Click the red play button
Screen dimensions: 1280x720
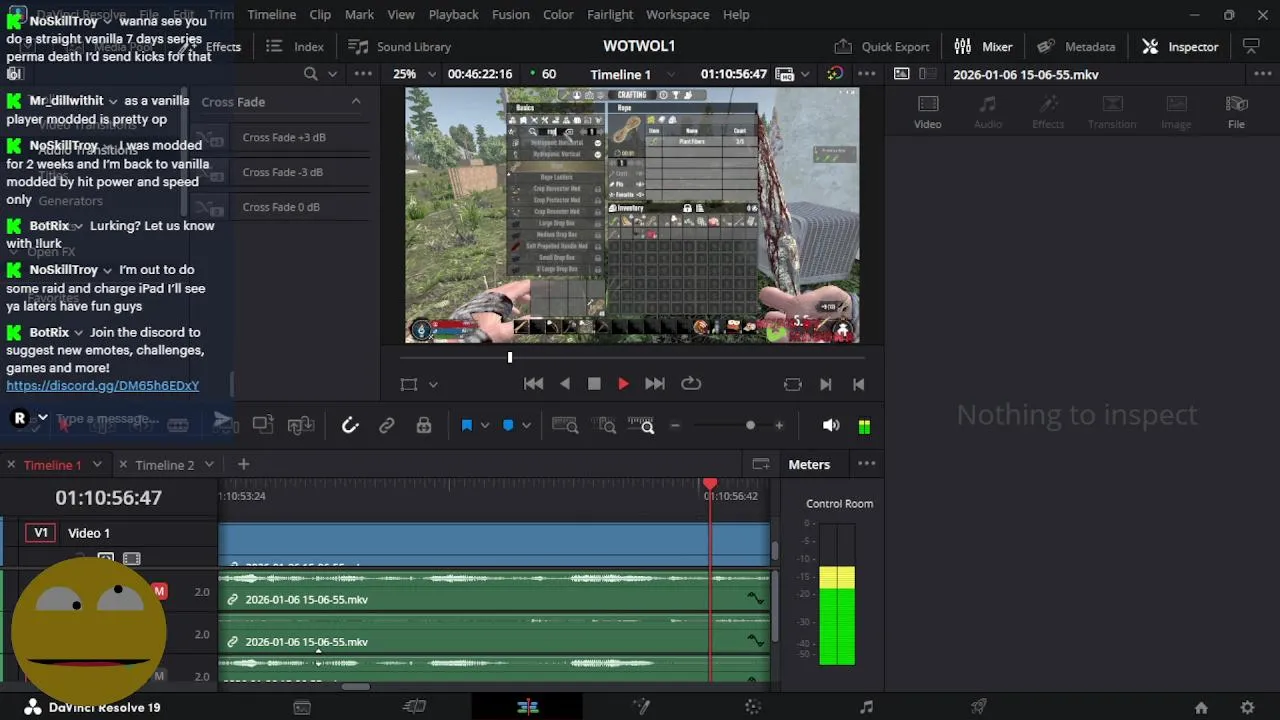[623, 384]
